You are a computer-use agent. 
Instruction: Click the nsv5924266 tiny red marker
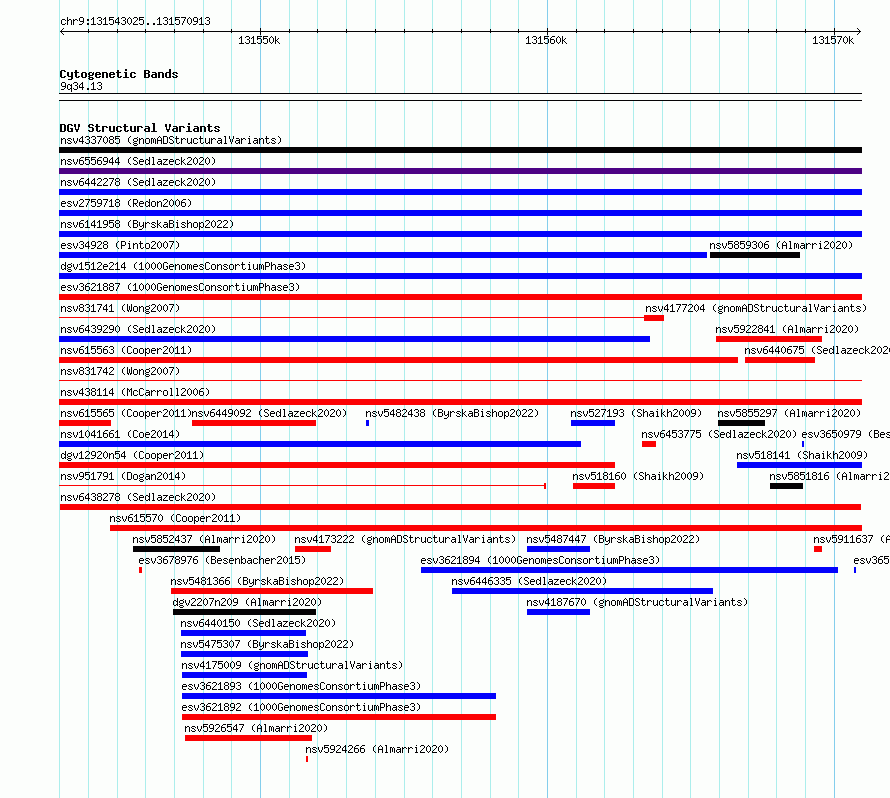(307, 759)
